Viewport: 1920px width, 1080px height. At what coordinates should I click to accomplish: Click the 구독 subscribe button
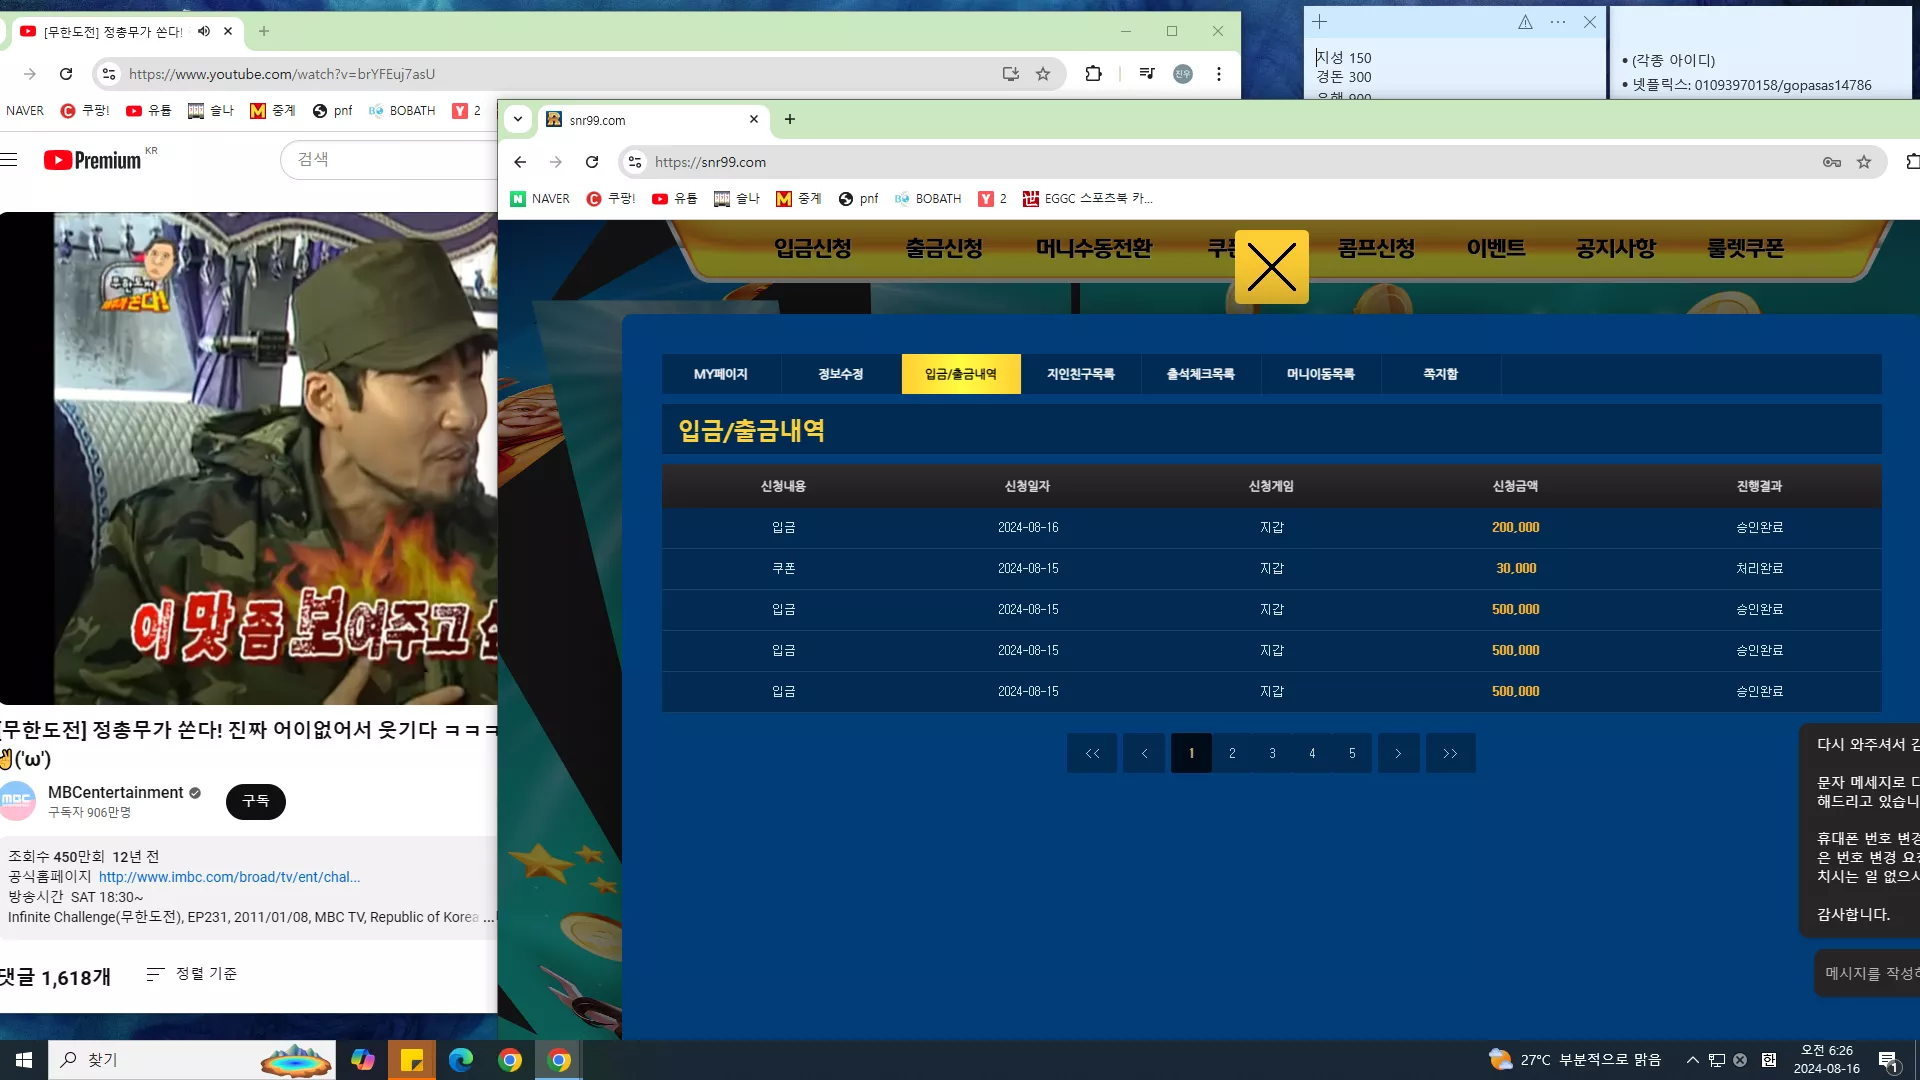click(x=256, y=801)
